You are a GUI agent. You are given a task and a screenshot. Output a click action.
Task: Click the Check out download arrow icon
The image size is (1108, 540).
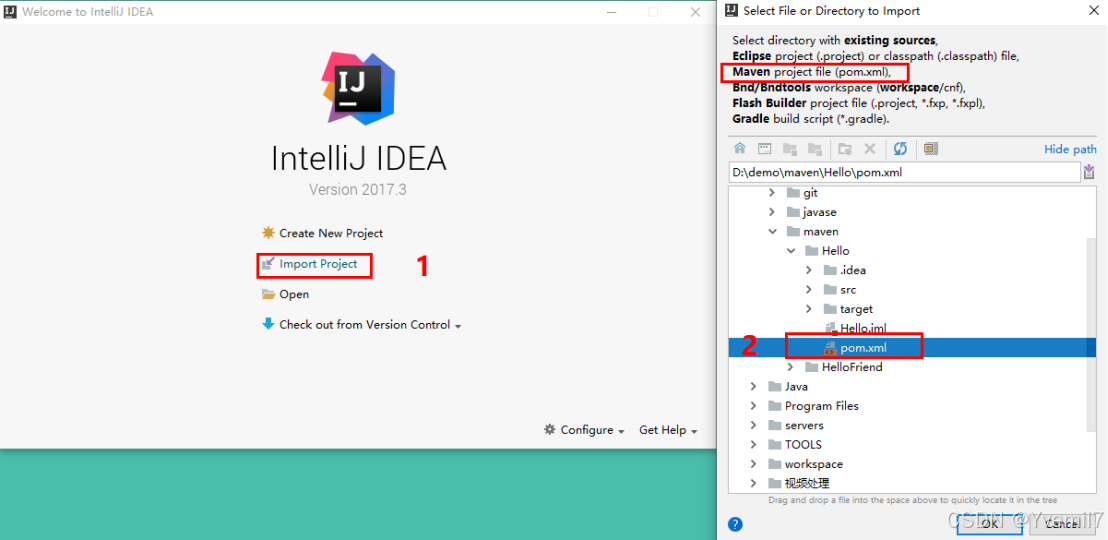point(268,324)
